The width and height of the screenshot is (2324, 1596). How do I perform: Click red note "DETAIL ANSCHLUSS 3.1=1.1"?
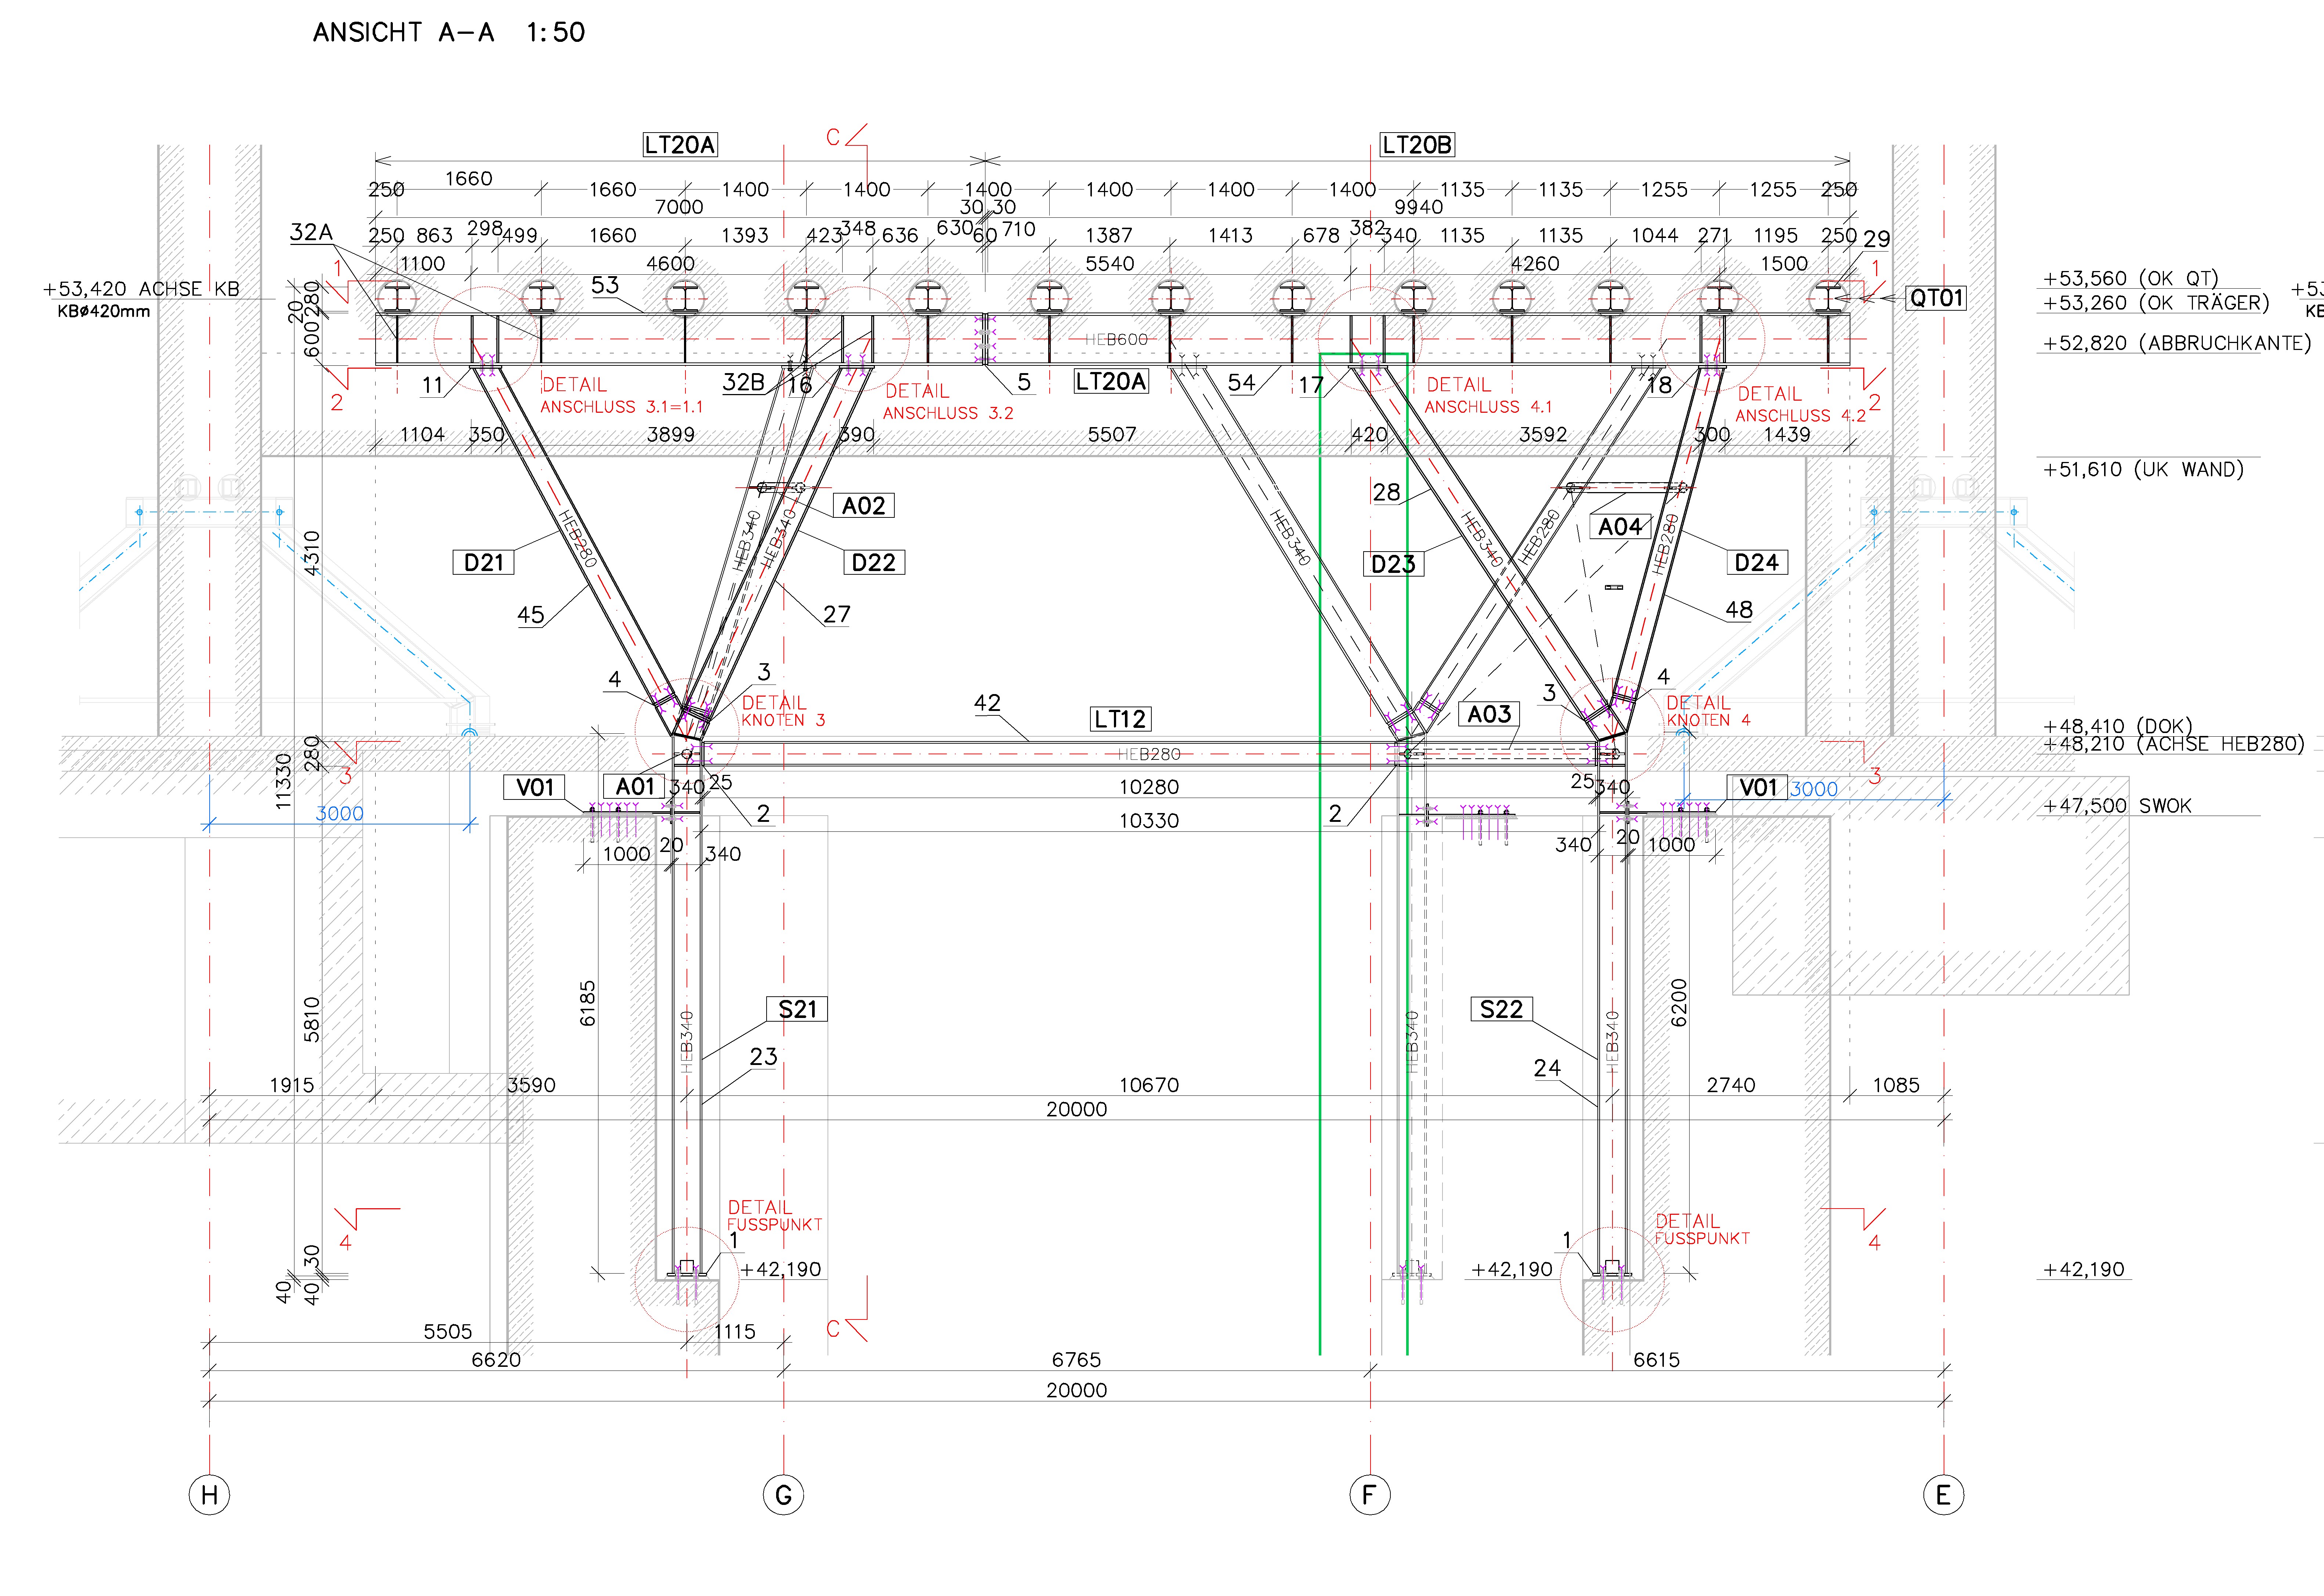(622, 395)
